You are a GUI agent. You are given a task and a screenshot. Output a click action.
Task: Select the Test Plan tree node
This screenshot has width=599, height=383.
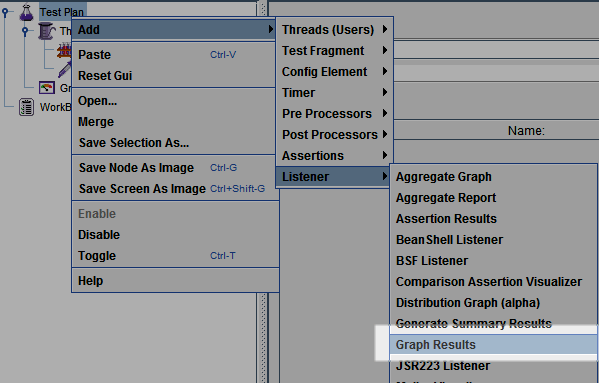62,12
